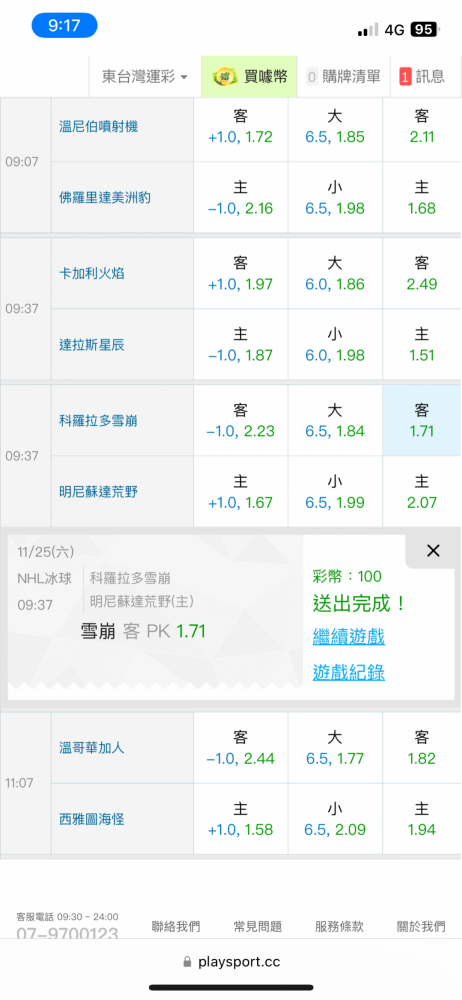
Task: Choose 主 −1.0, 1.87 Dallas Stars spread
Action: 241,345
